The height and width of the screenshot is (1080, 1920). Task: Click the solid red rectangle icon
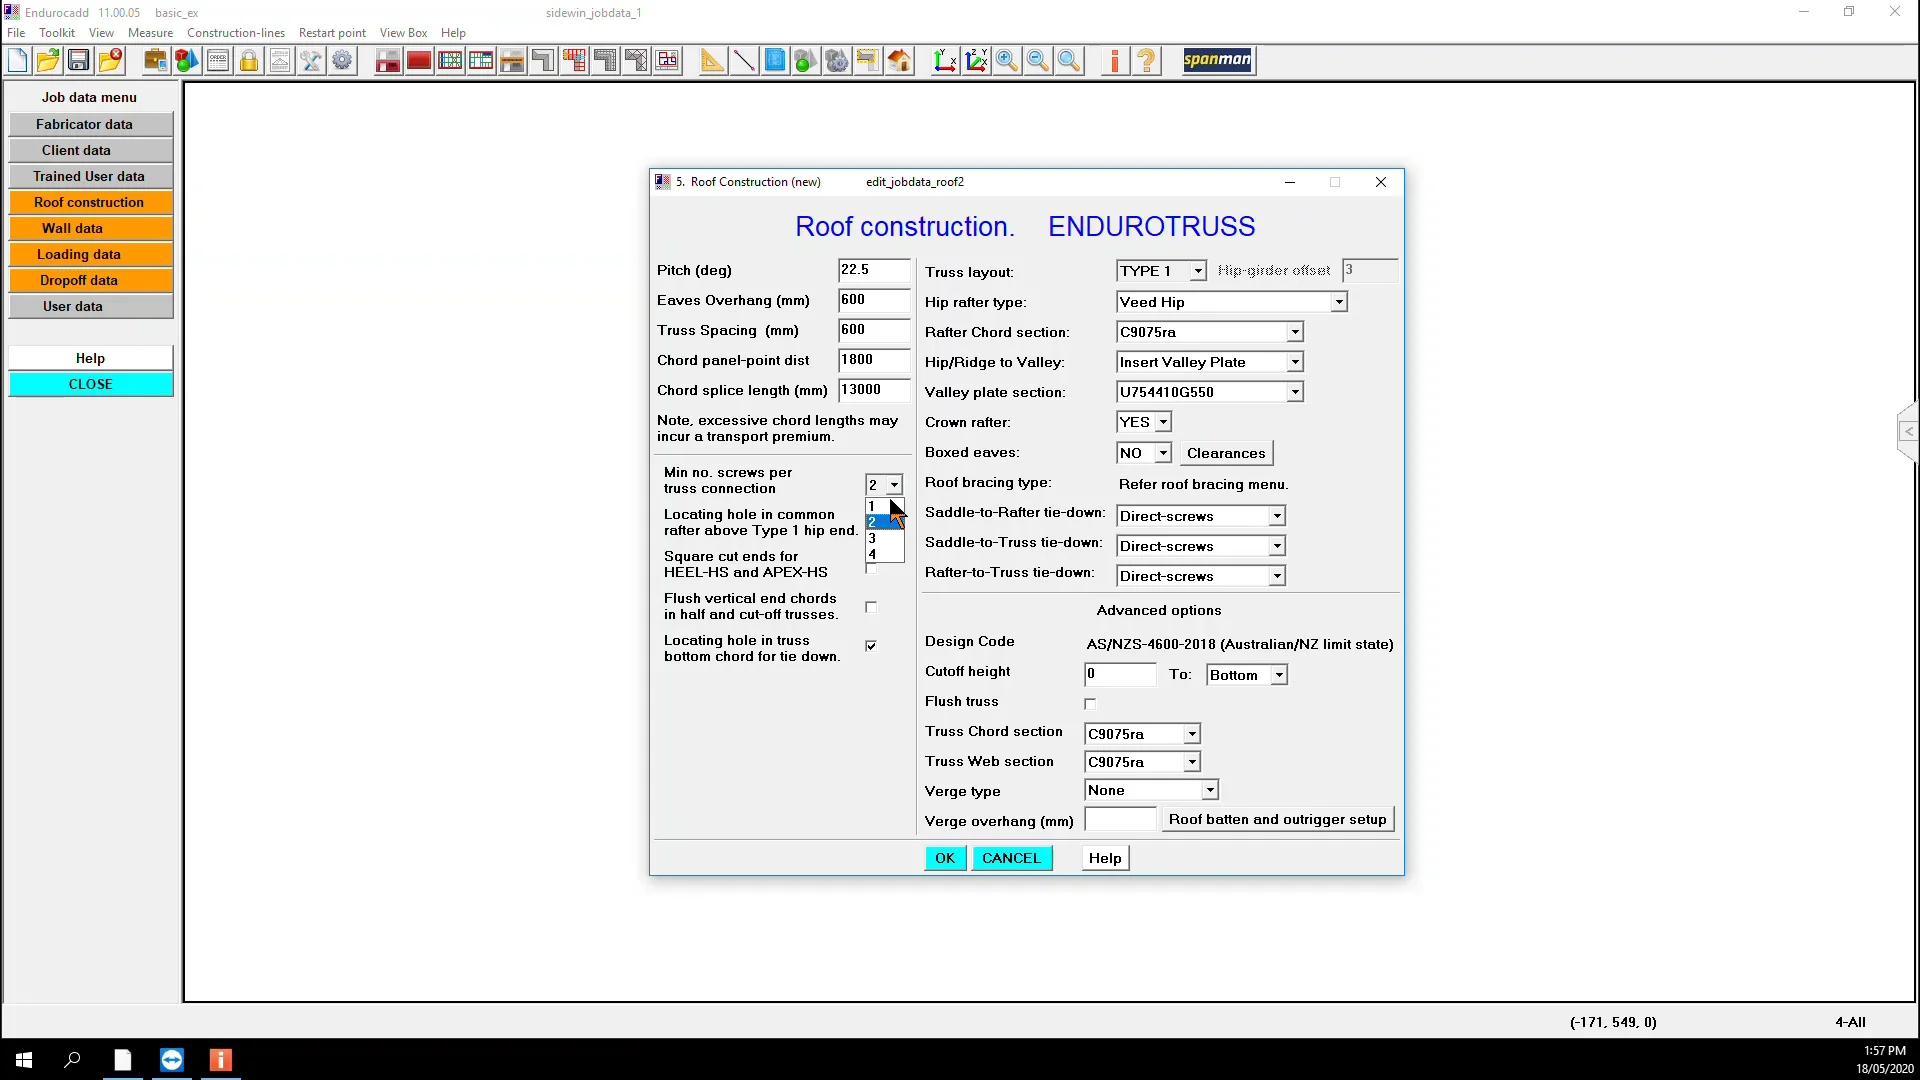419,61
